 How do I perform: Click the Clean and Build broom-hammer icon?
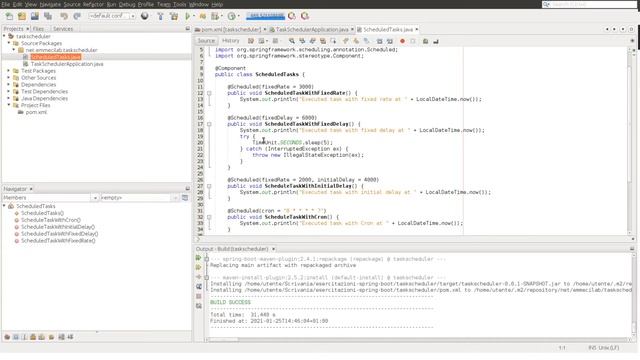[174, 16]
